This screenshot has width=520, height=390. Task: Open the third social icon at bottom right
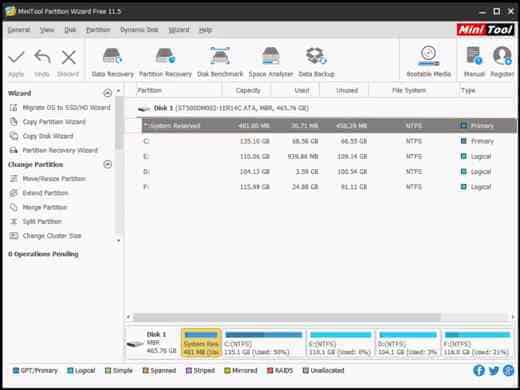coord(508,370)
